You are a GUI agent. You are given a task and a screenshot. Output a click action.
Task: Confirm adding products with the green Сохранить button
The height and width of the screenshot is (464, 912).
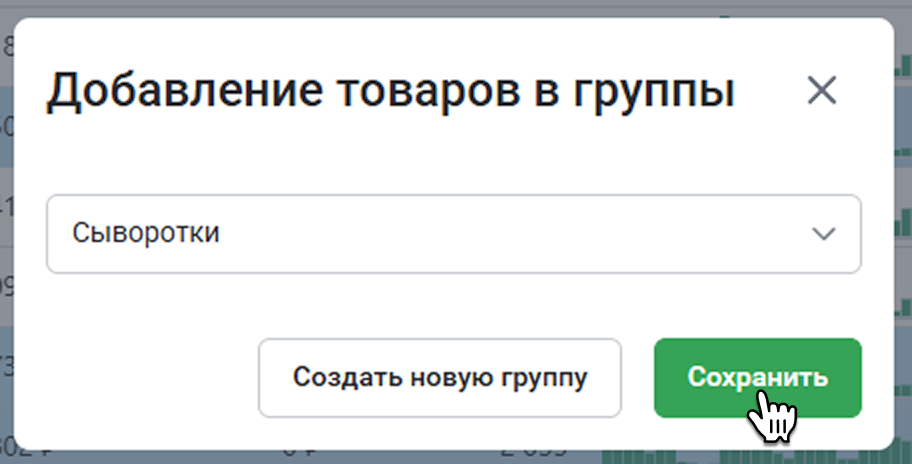(x=757, y=378)
